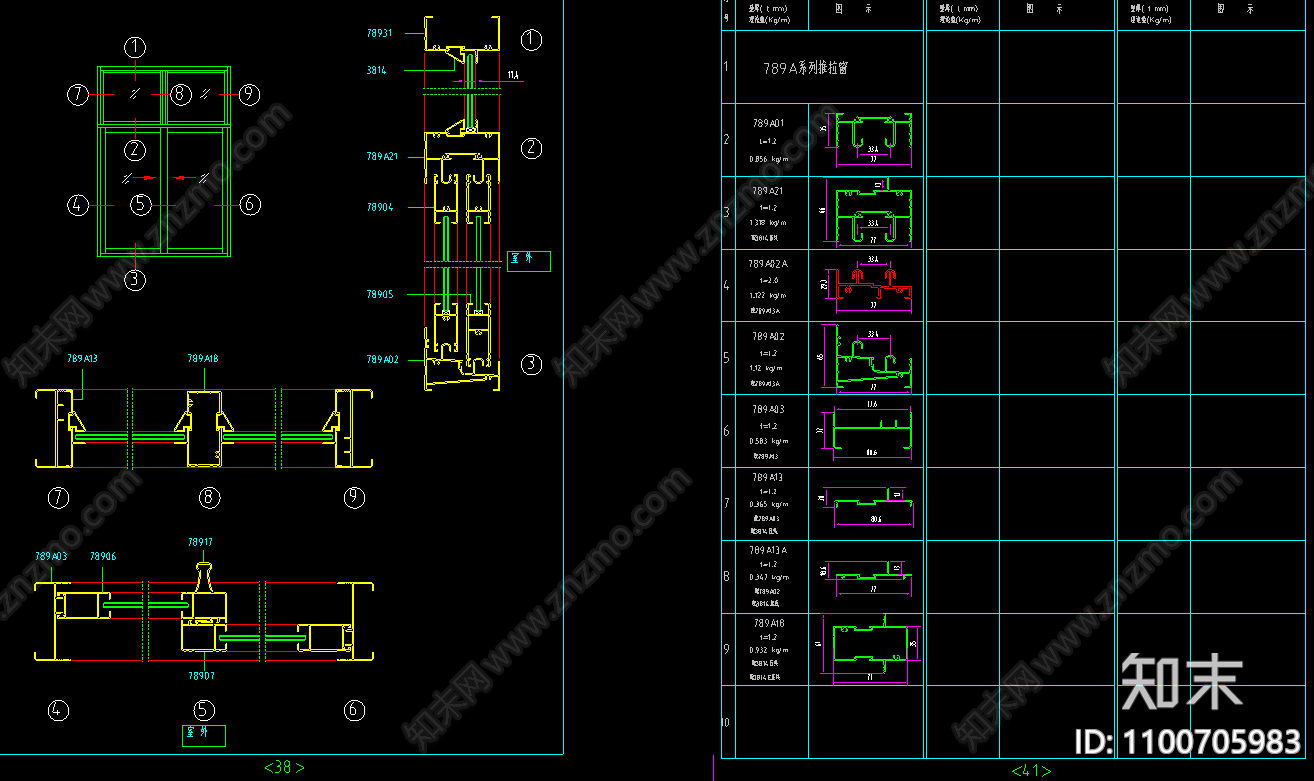Click the 789A13 label above horizontal section 7
Image resolution: width=1314 pixels, height=781 pixels.
[x=82, y=358]
